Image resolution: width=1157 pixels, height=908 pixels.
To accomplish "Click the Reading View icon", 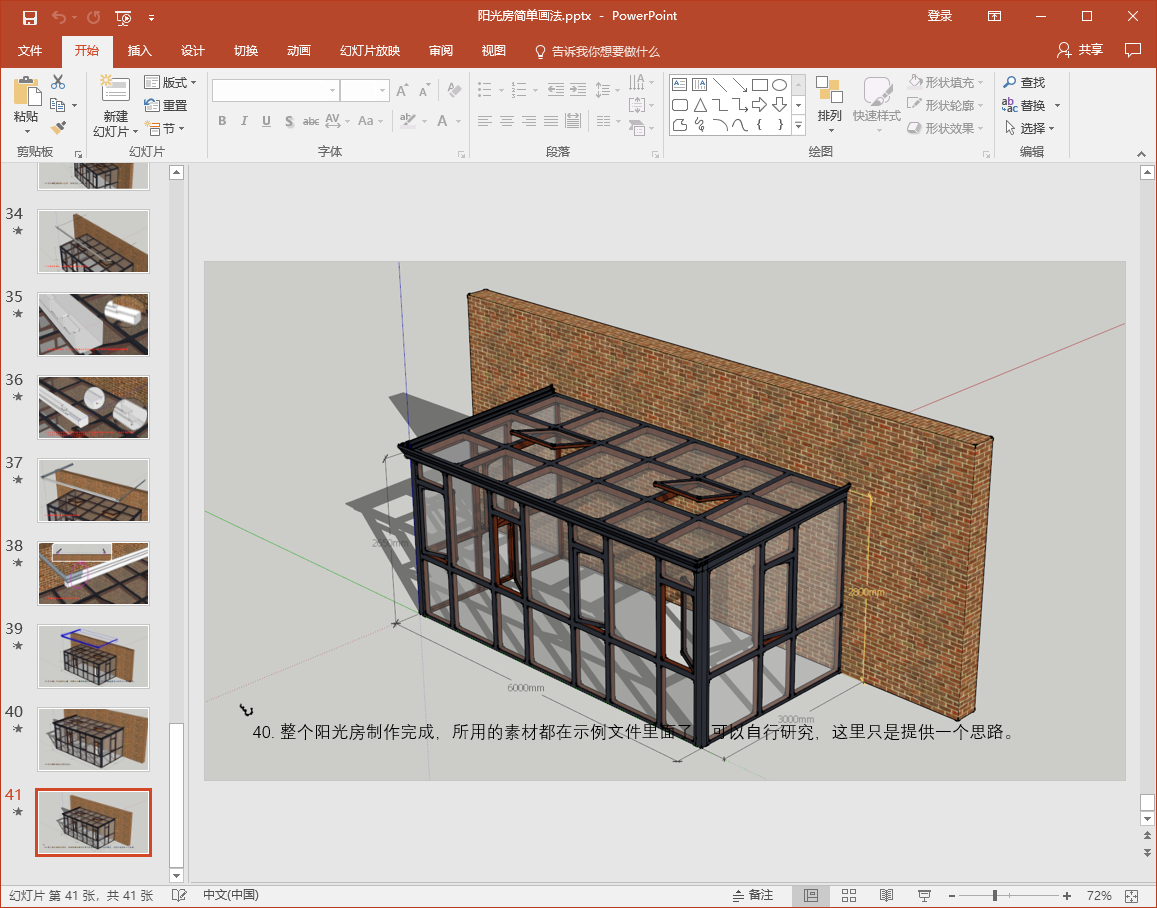I will pyautogui.click(x=886, y=895).
